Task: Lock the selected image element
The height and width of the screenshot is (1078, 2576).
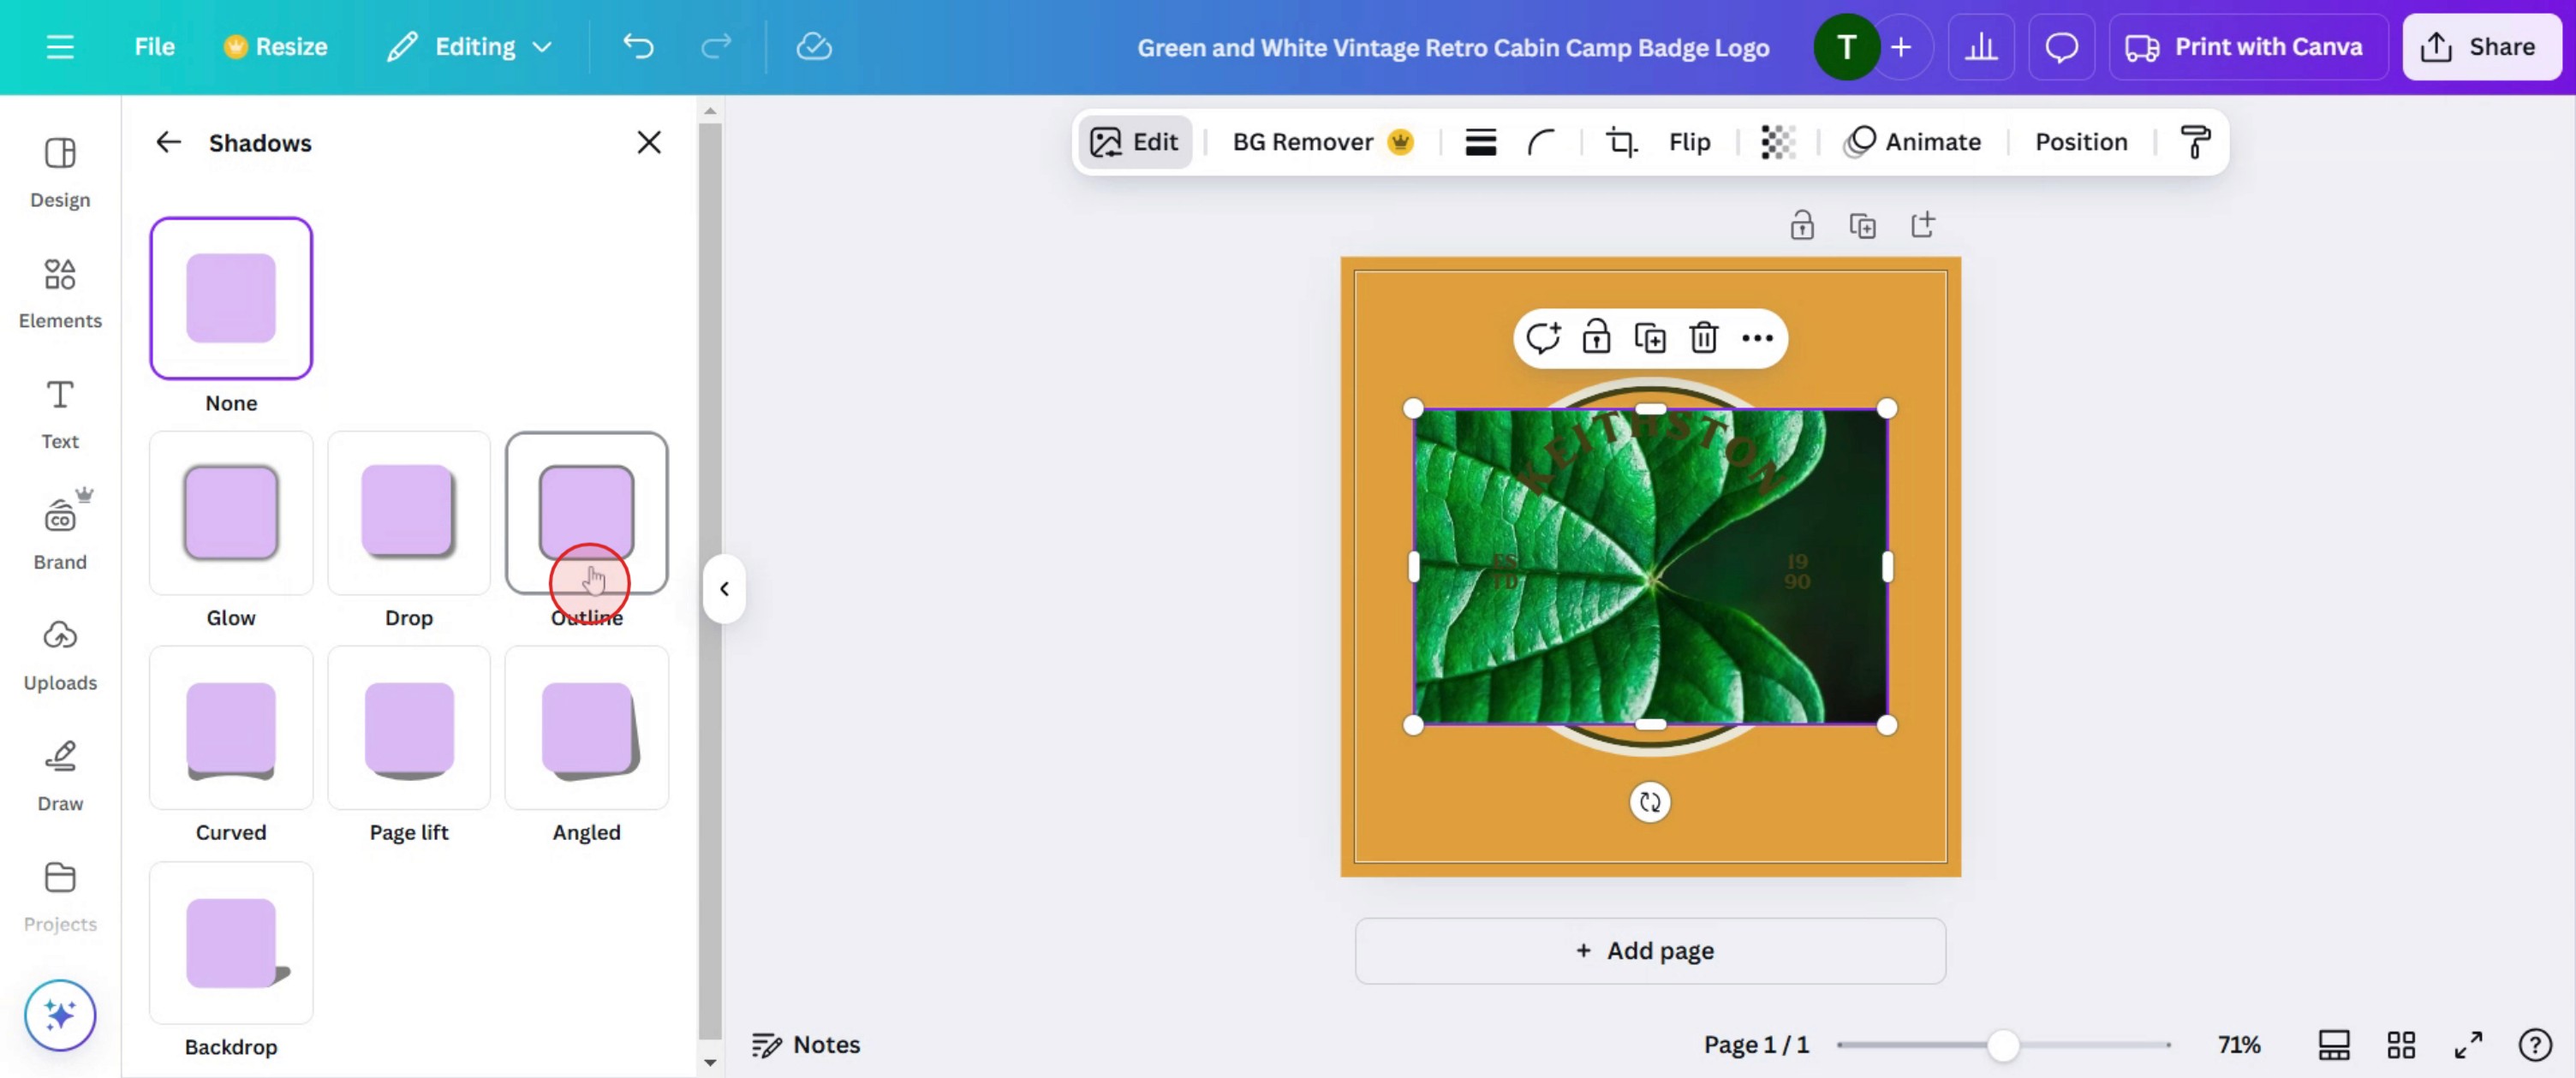Action: [1596, 338]
